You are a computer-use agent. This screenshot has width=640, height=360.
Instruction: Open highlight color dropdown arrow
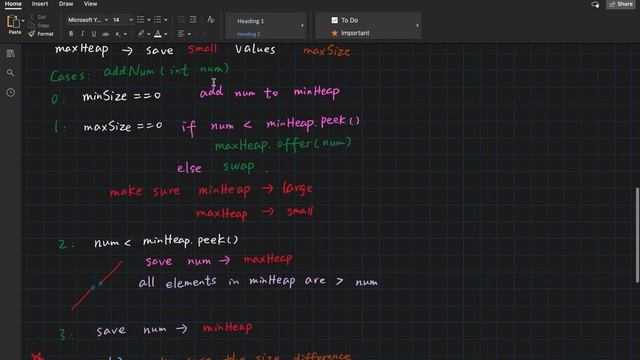coord(149,34)
